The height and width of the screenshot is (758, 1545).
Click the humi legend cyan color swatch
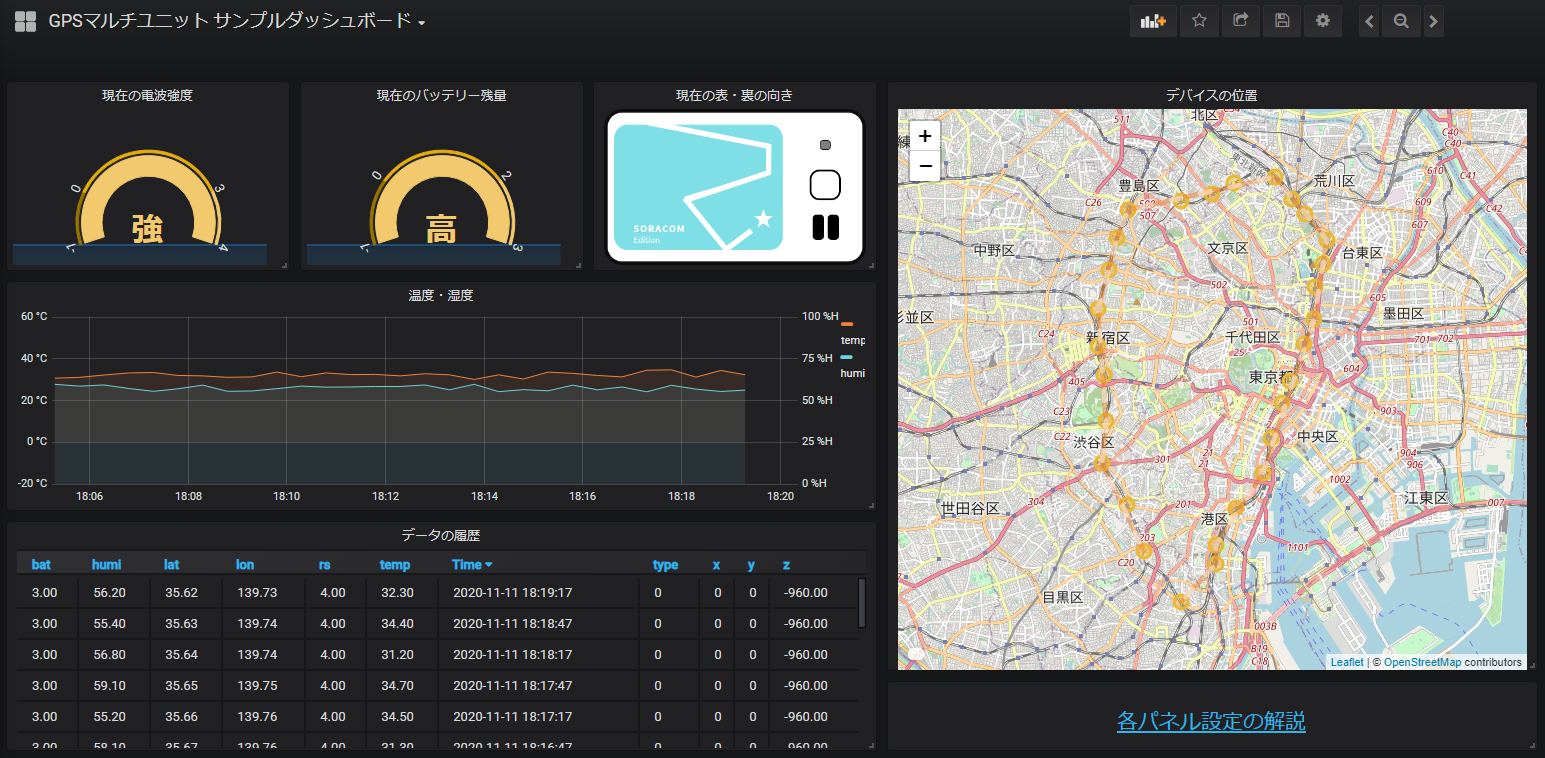pyautogui.click(x=847, y=357)
